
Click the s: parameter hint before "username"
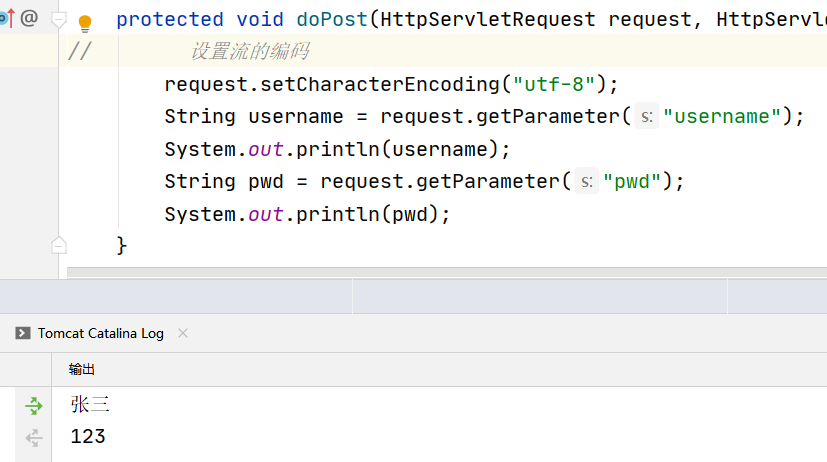tap(647, 117)
